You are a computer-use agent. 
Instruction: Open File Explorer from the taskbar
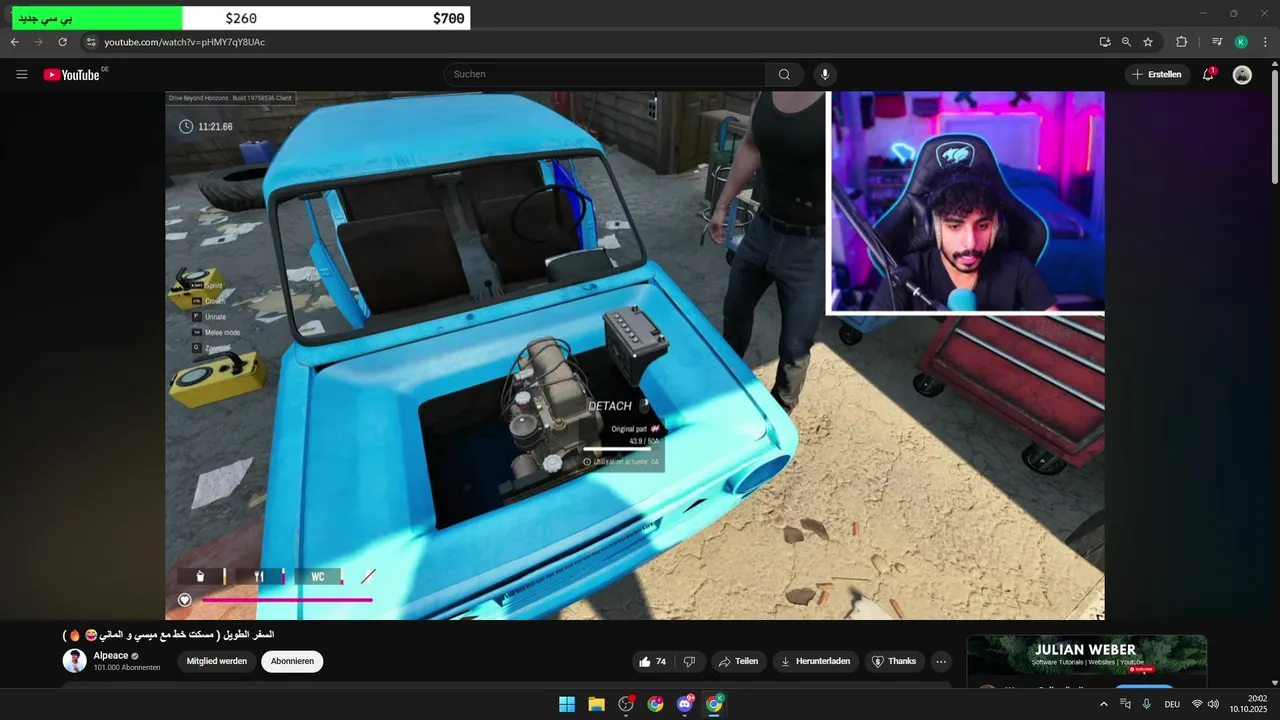[596, 704]
